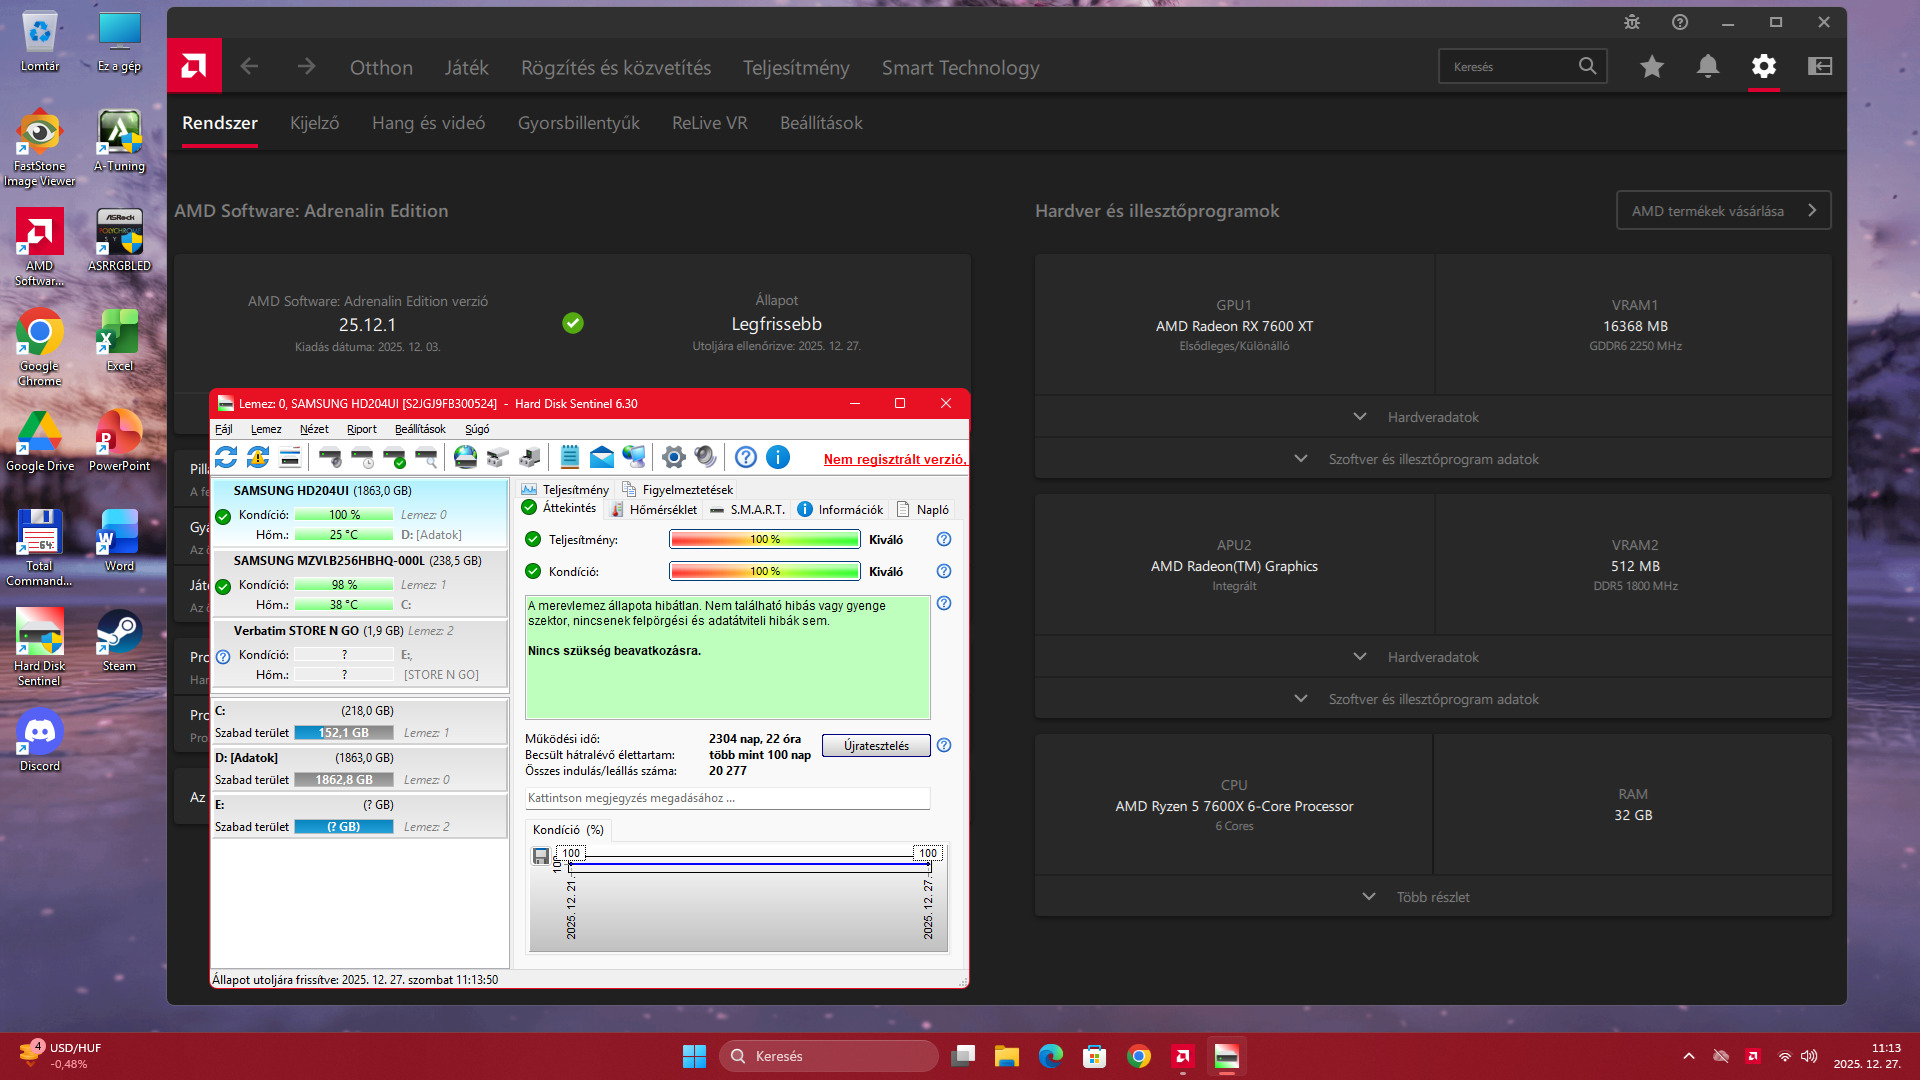Click the send email report envelope icon
This screenshot has width=1920, height=1080.
(x=601, y=458)
